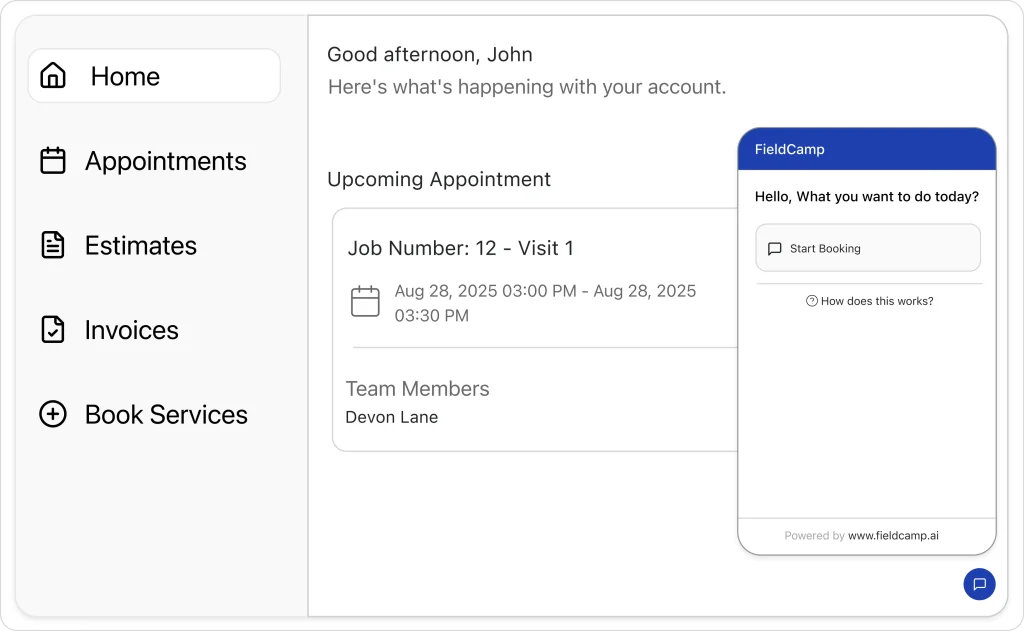Screen dimensions: 1024x631
Task: Click the house icon in the sidebar
Action: click(x=53, y=76)
